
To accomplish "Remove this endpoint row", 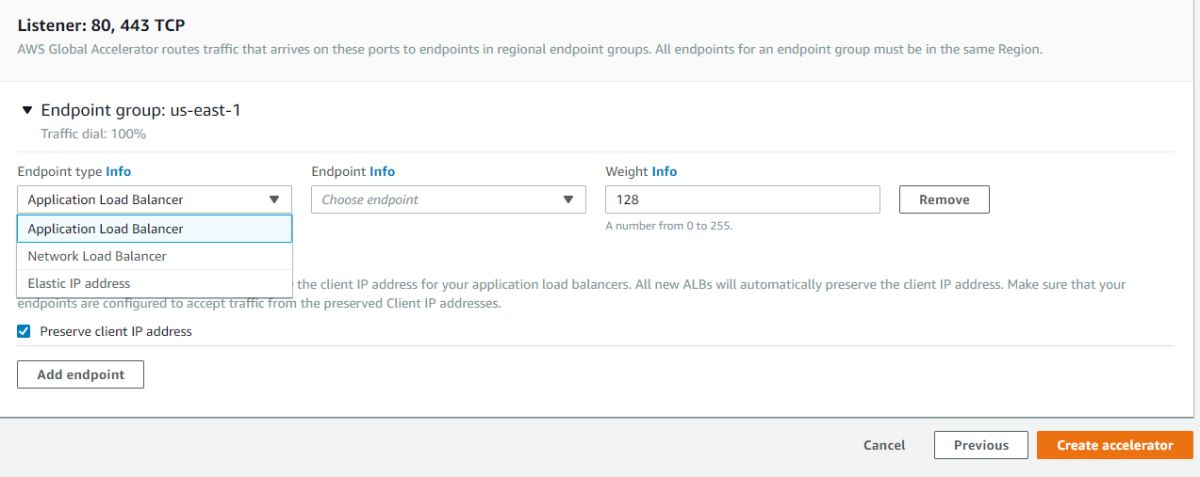I will pyautogui.click(x=944, y=199).
